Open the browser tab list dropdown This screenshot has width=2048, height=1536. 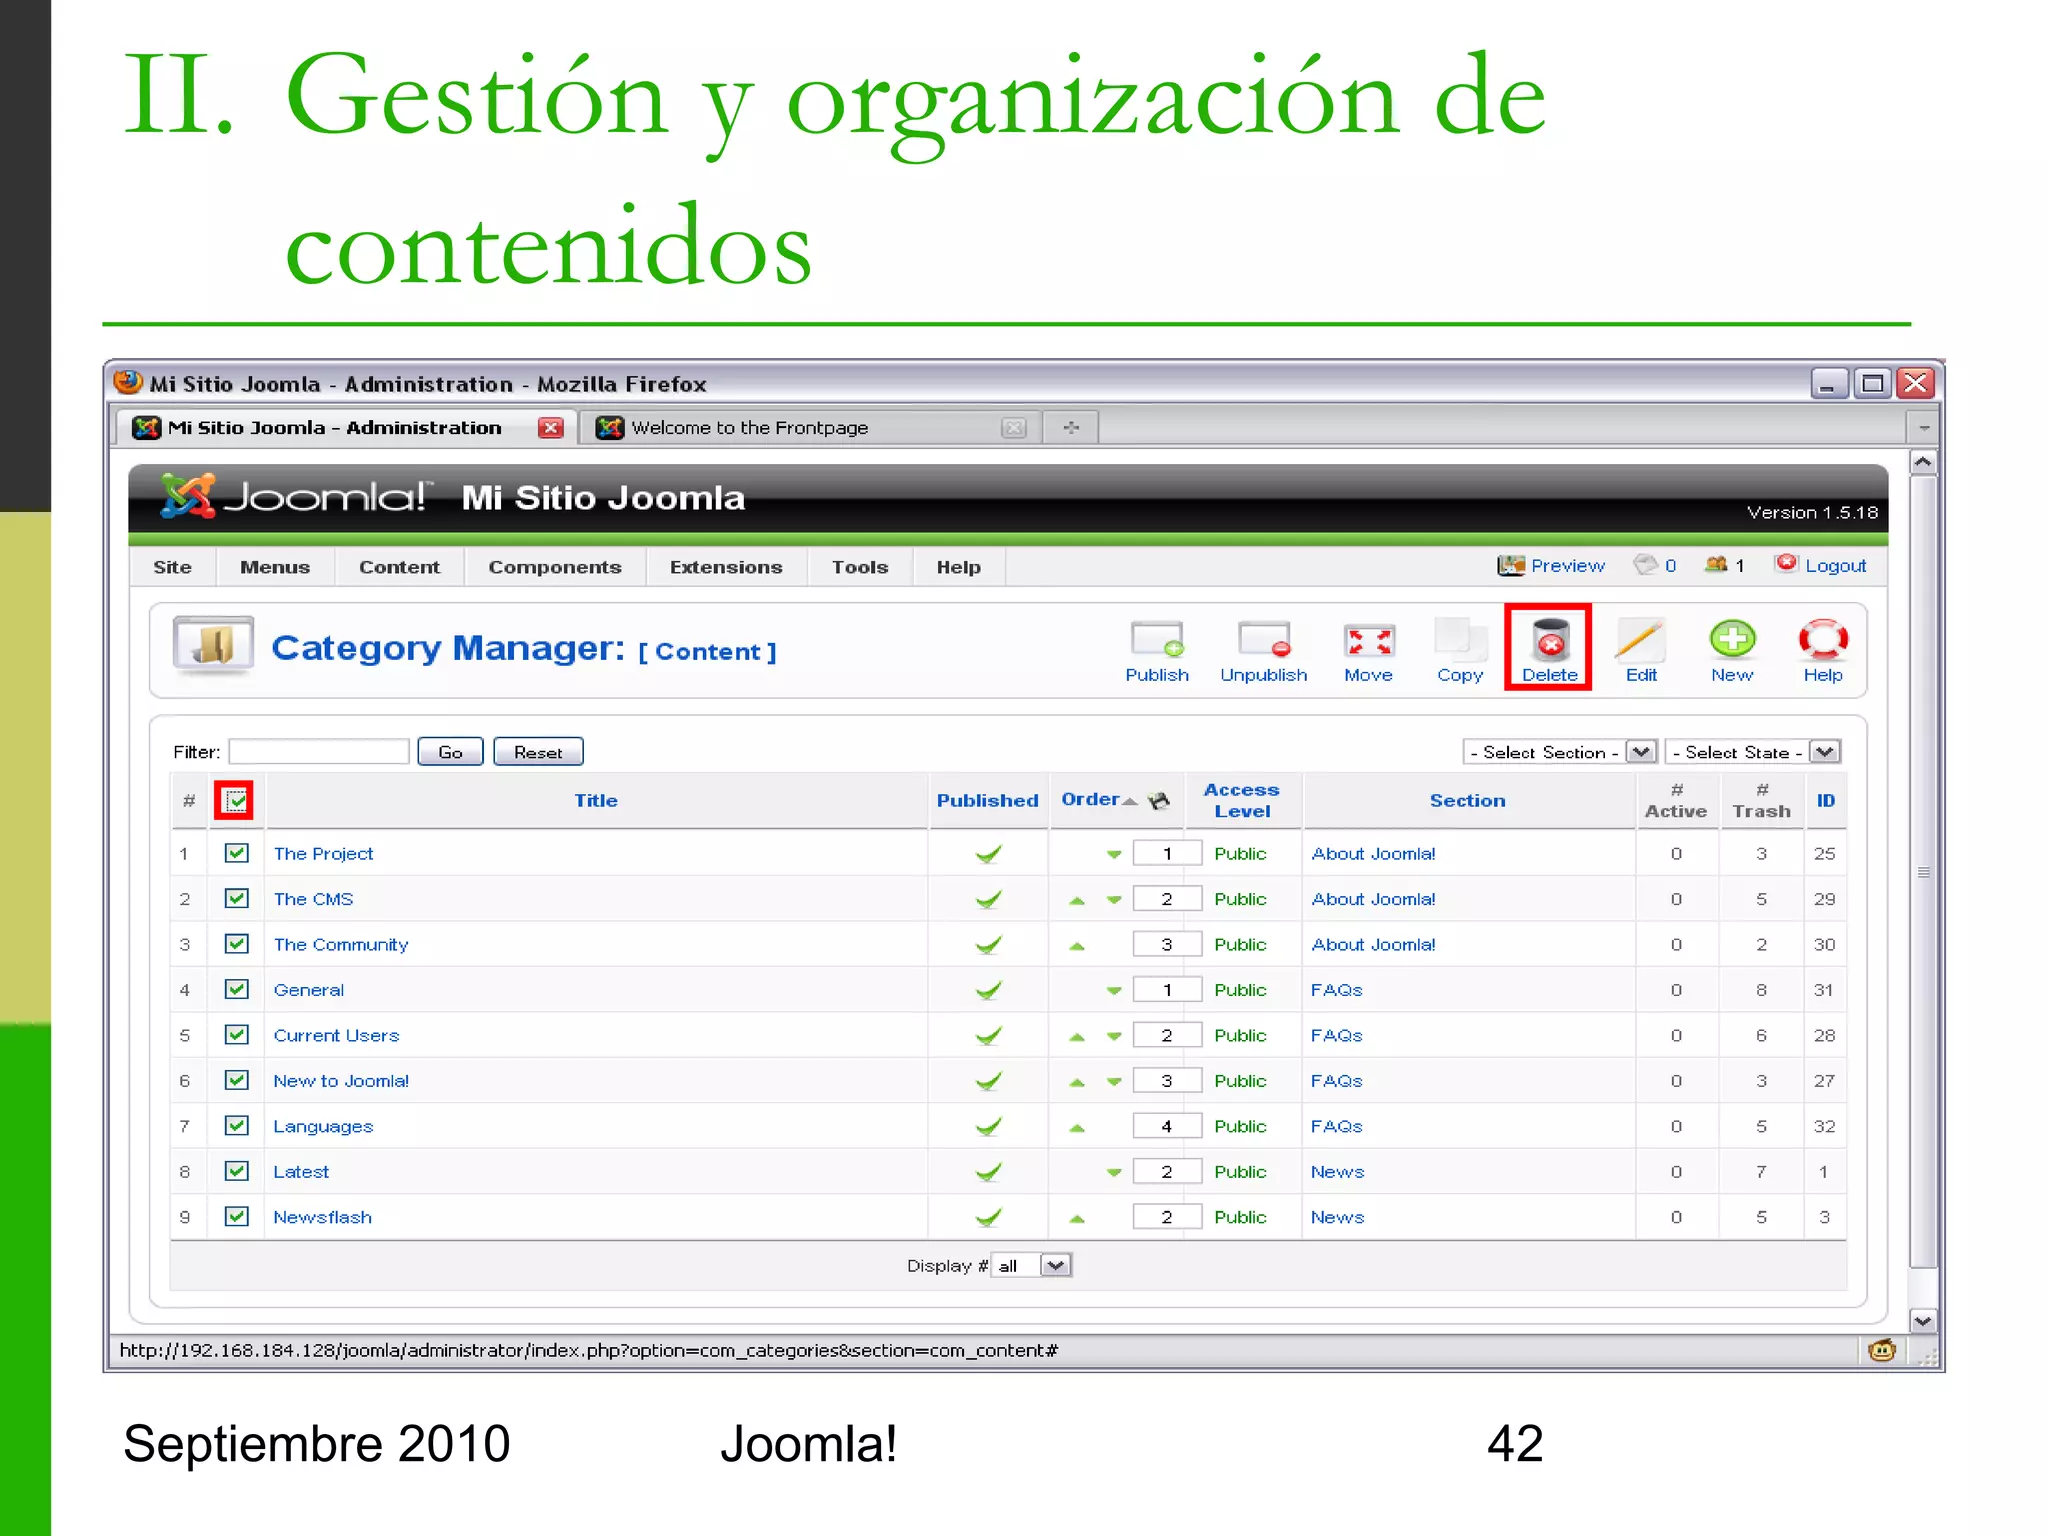[1923, 428]
